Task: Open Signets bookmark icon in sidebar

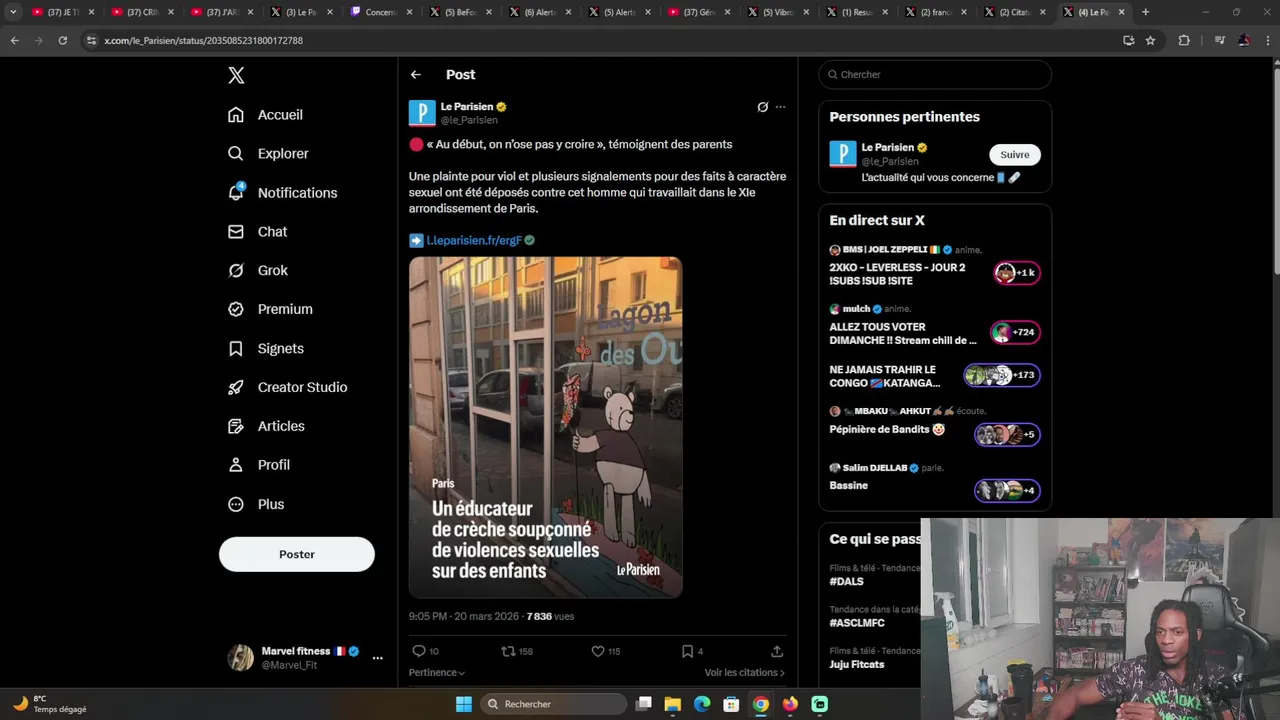Action: [x=236, y=348]
